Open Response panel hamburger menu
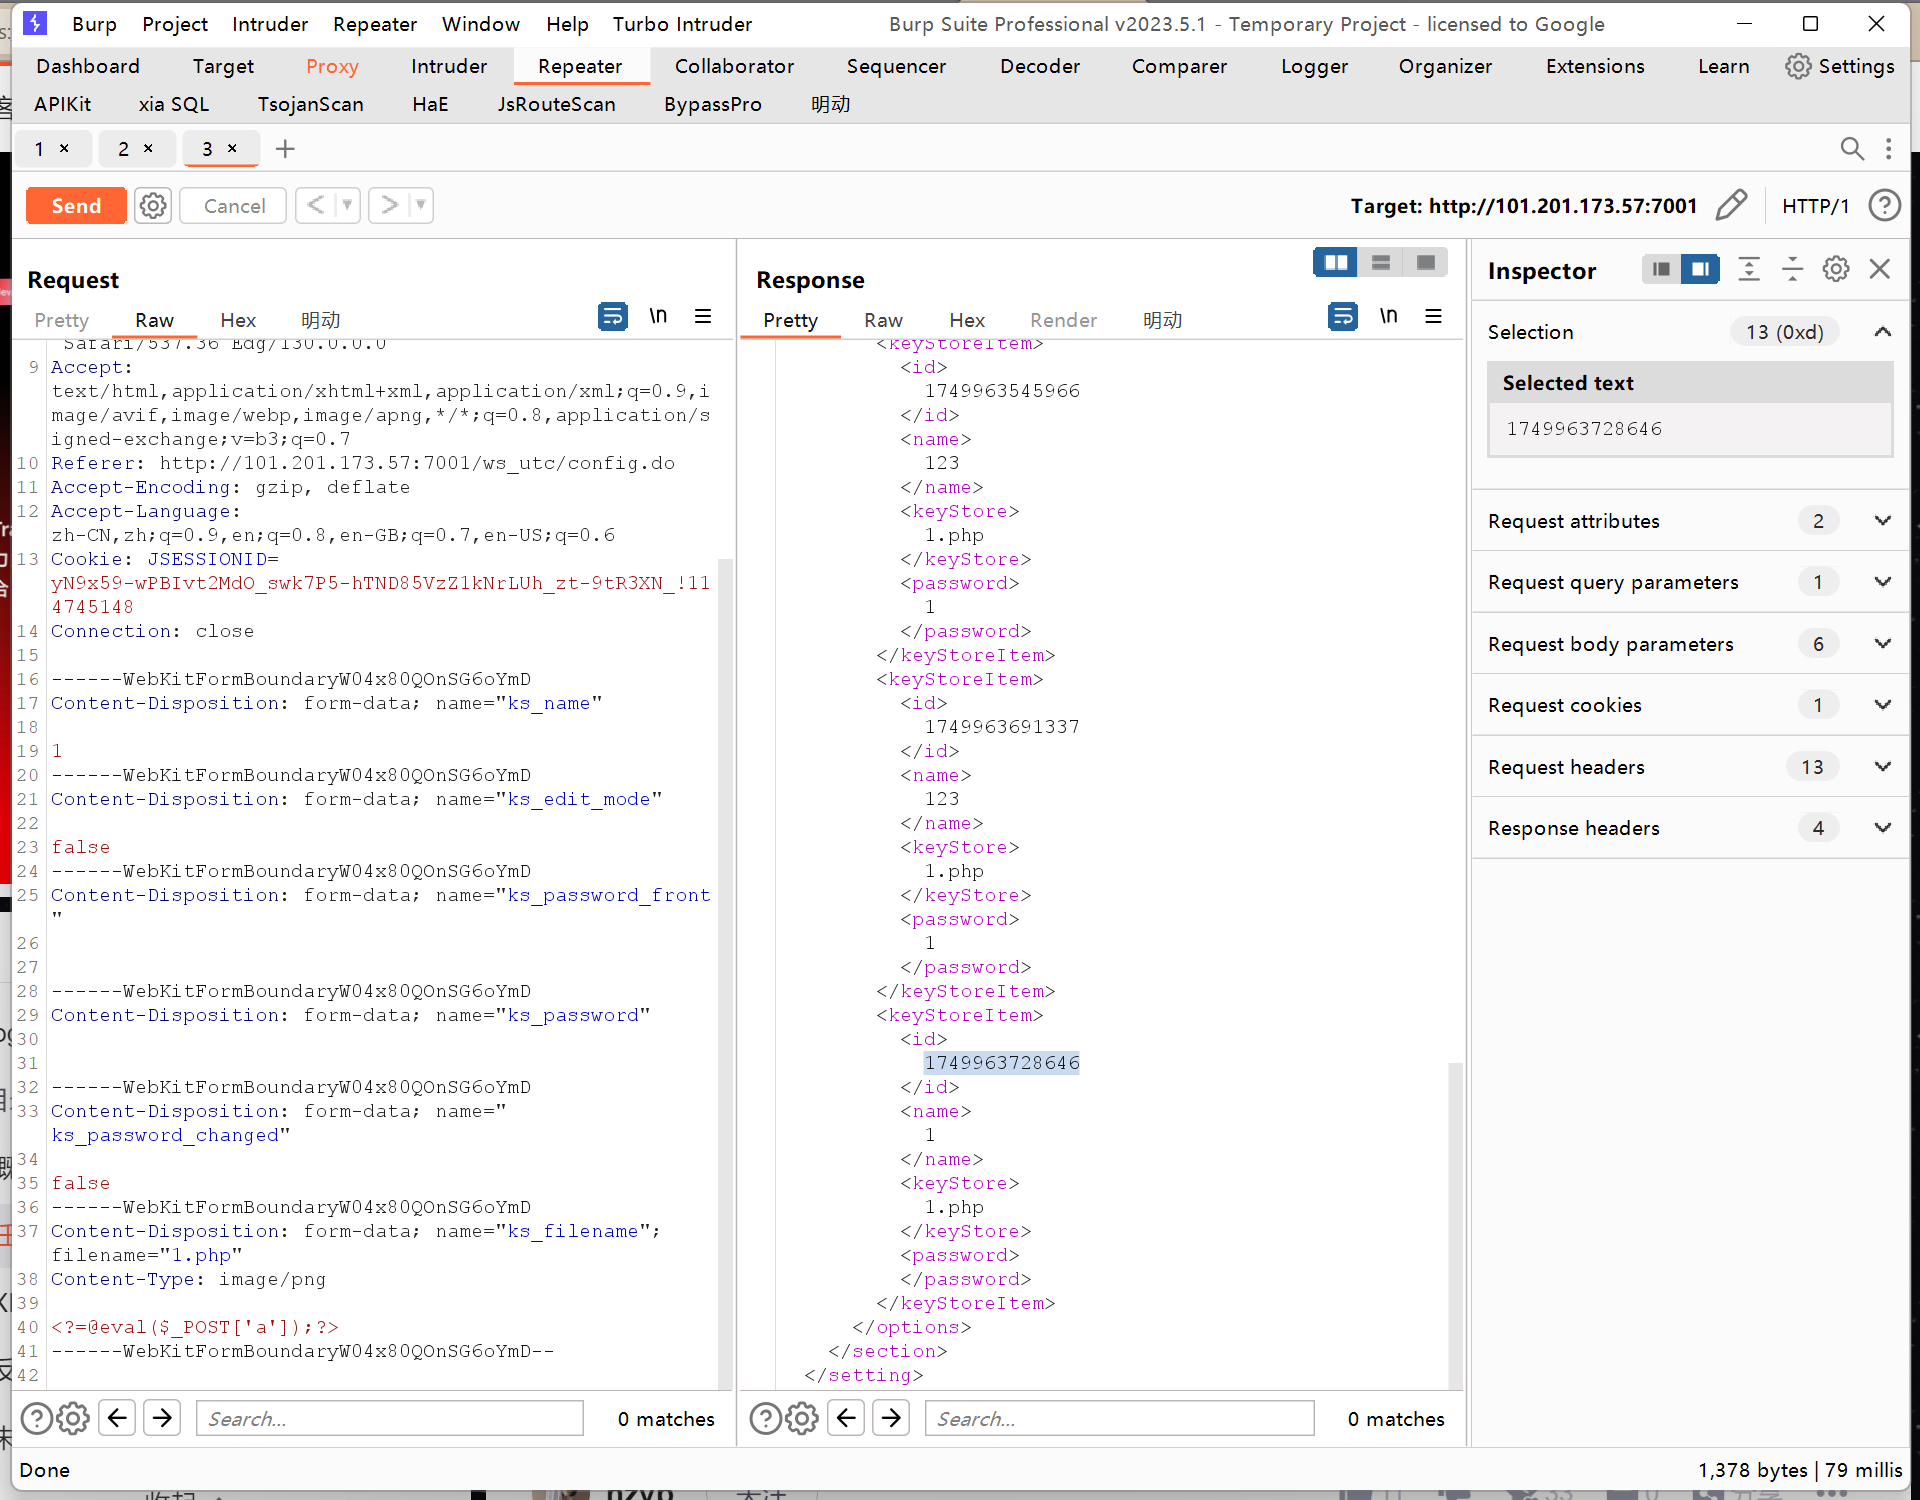The width and height of the screenshot is (1920, 1500). coord(1433,317)
